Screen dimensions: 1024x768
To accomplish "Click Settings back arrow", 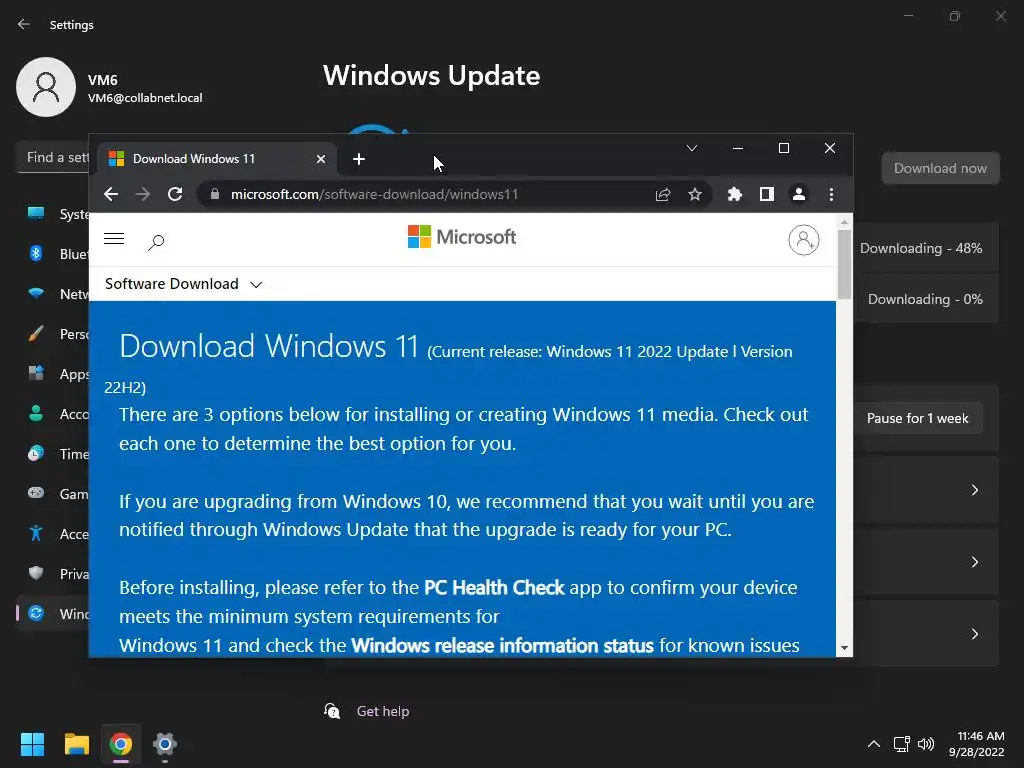I will coord(24,24).
